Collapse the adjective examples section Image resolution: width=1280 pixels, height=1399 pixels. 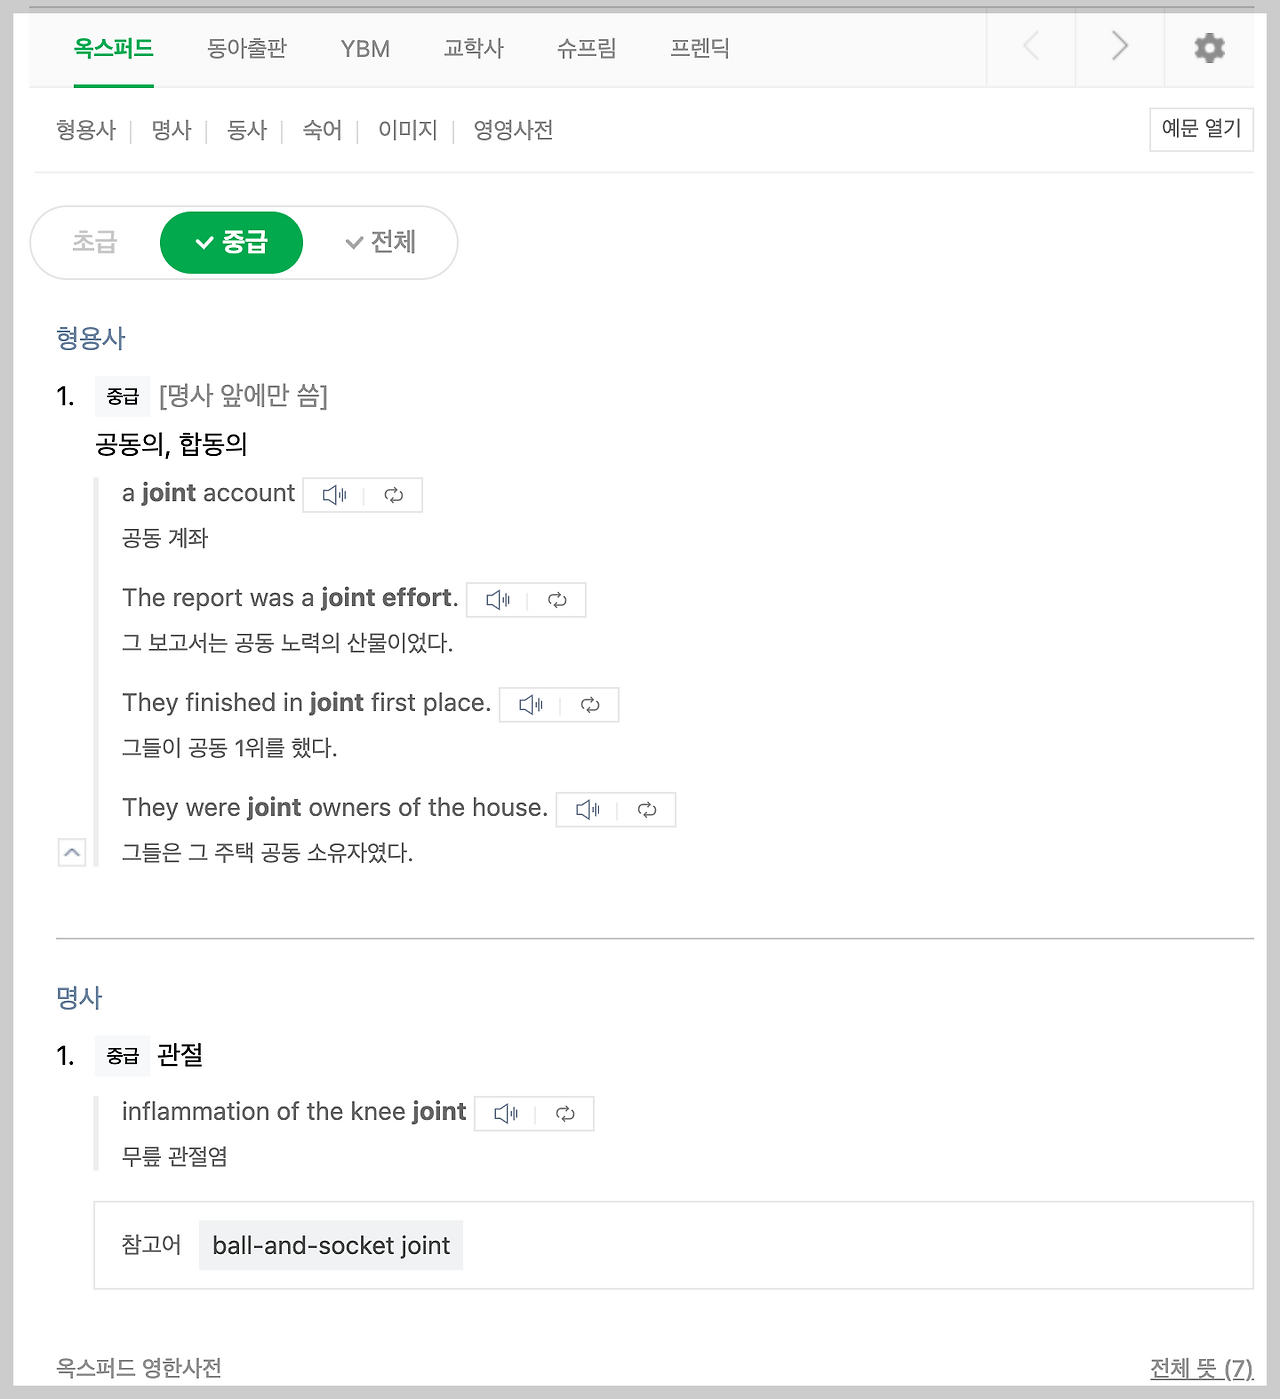click(71, 853)
